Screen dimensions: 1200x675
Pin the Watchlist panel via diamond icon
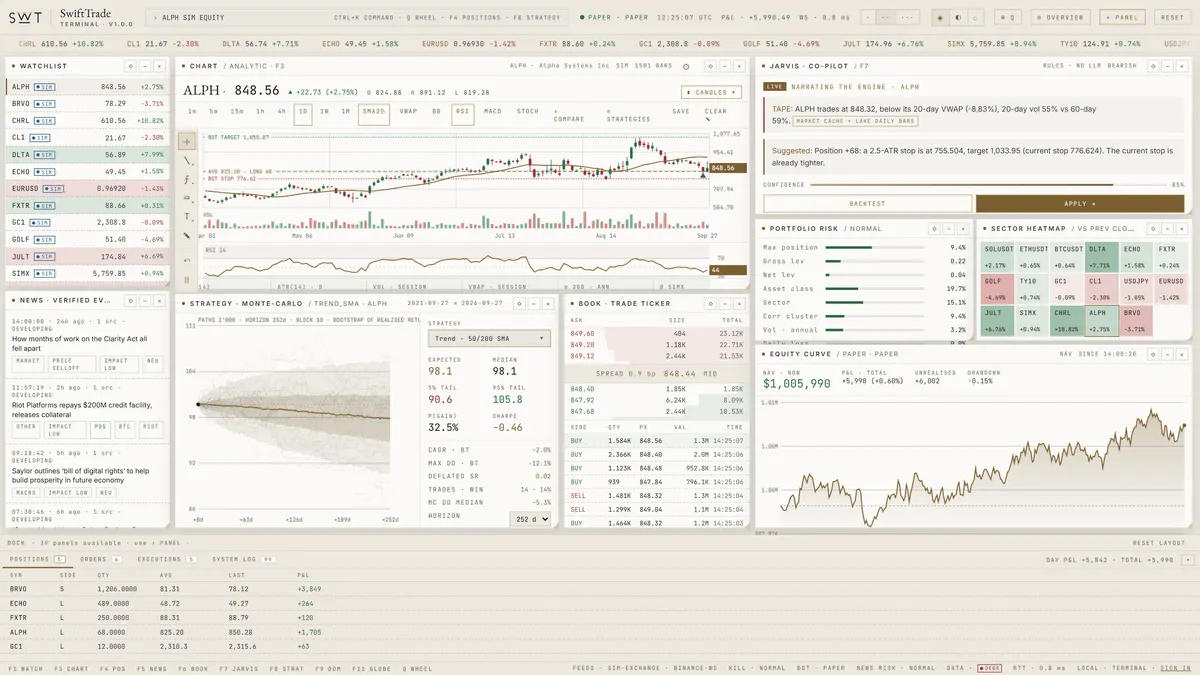(x=129, y=65)
